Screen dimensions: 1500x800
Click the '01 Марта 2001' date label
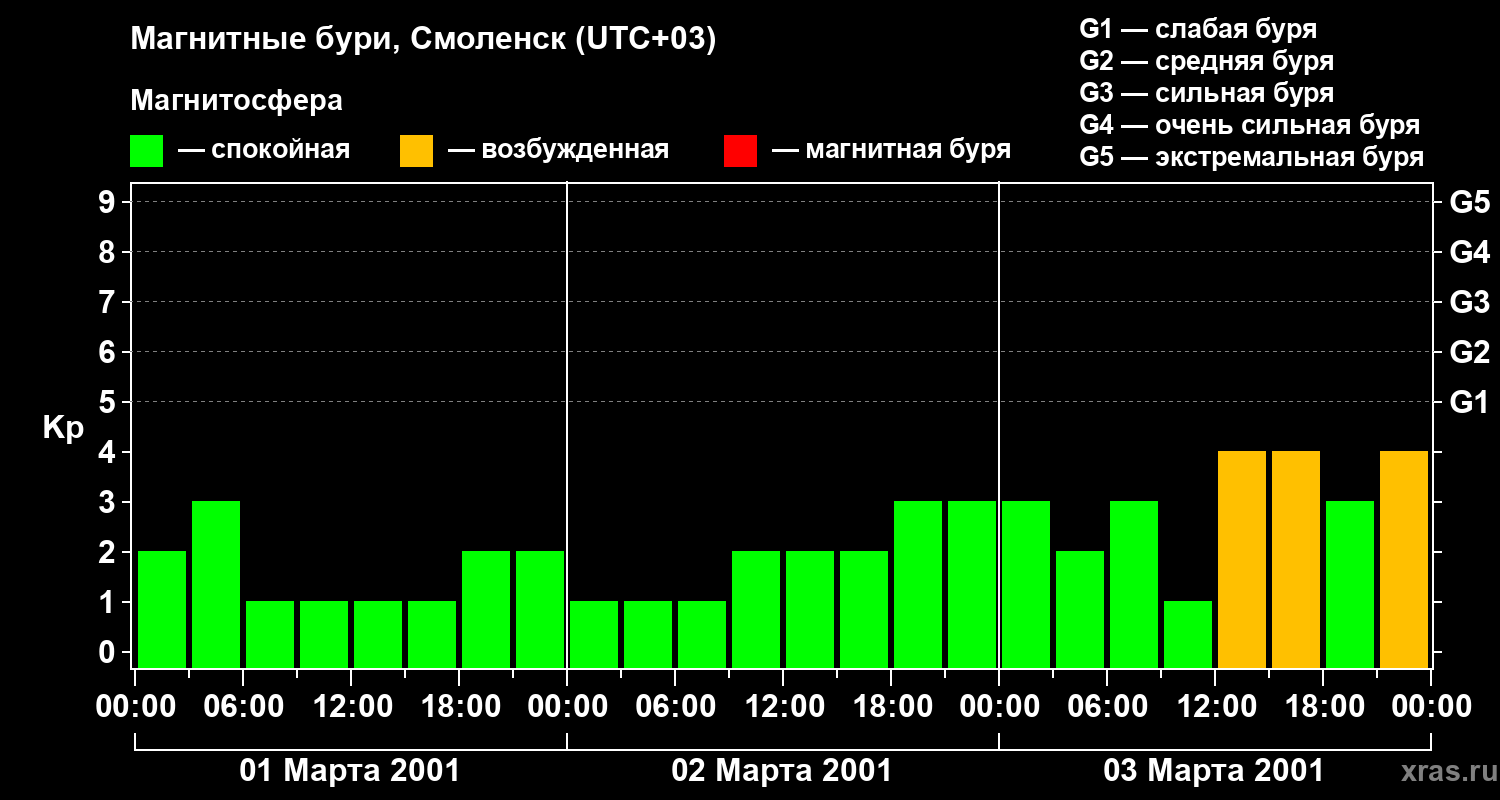click(350, 771)
